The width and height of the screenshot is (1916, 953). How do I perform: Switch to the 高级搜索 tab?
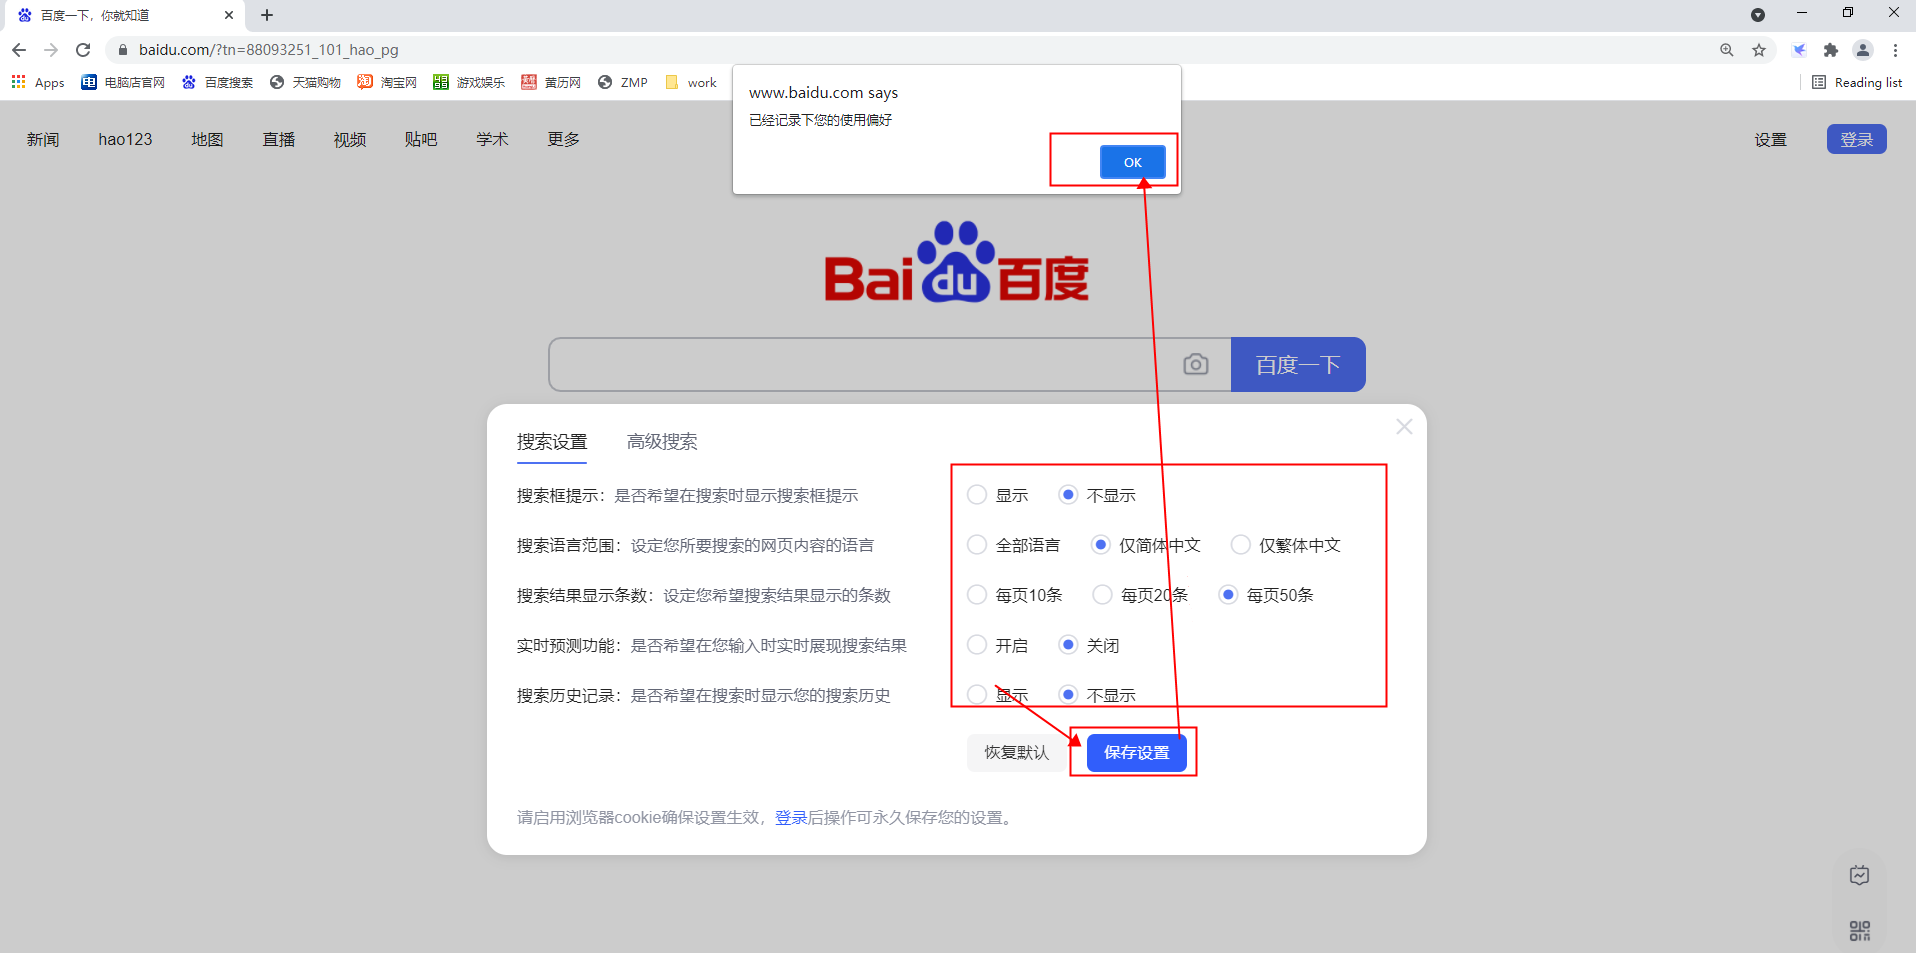point(662,442)
